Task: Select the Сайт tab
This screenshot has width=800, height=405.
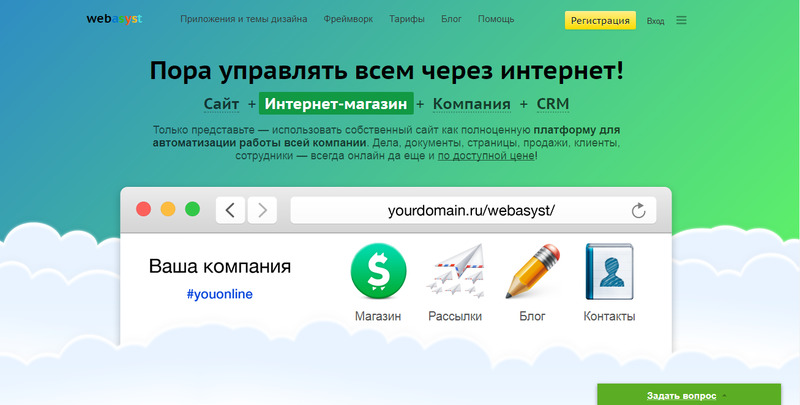Action: 221,104
